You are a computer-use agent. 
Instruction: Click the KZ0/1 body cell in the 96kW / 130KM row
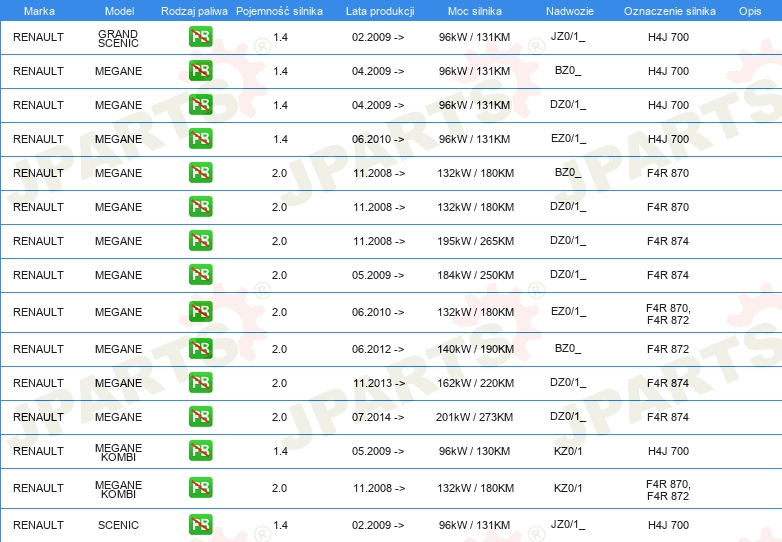coord(568,451)
